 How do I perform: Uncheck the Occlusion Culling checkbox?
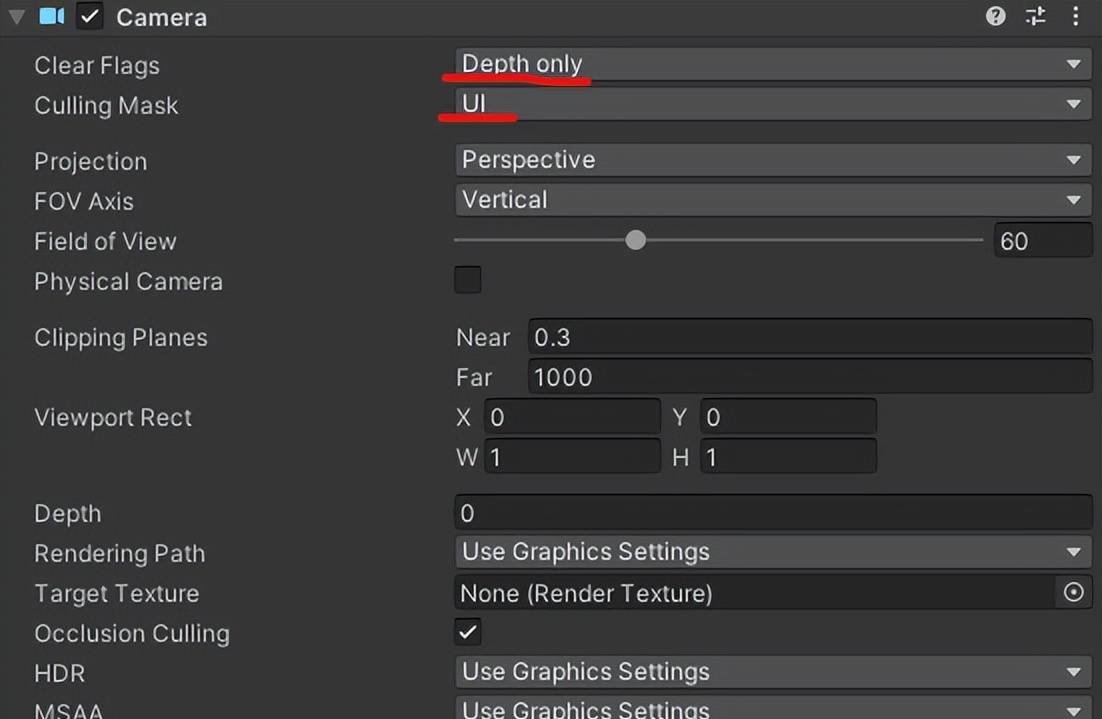click(468, 631)
